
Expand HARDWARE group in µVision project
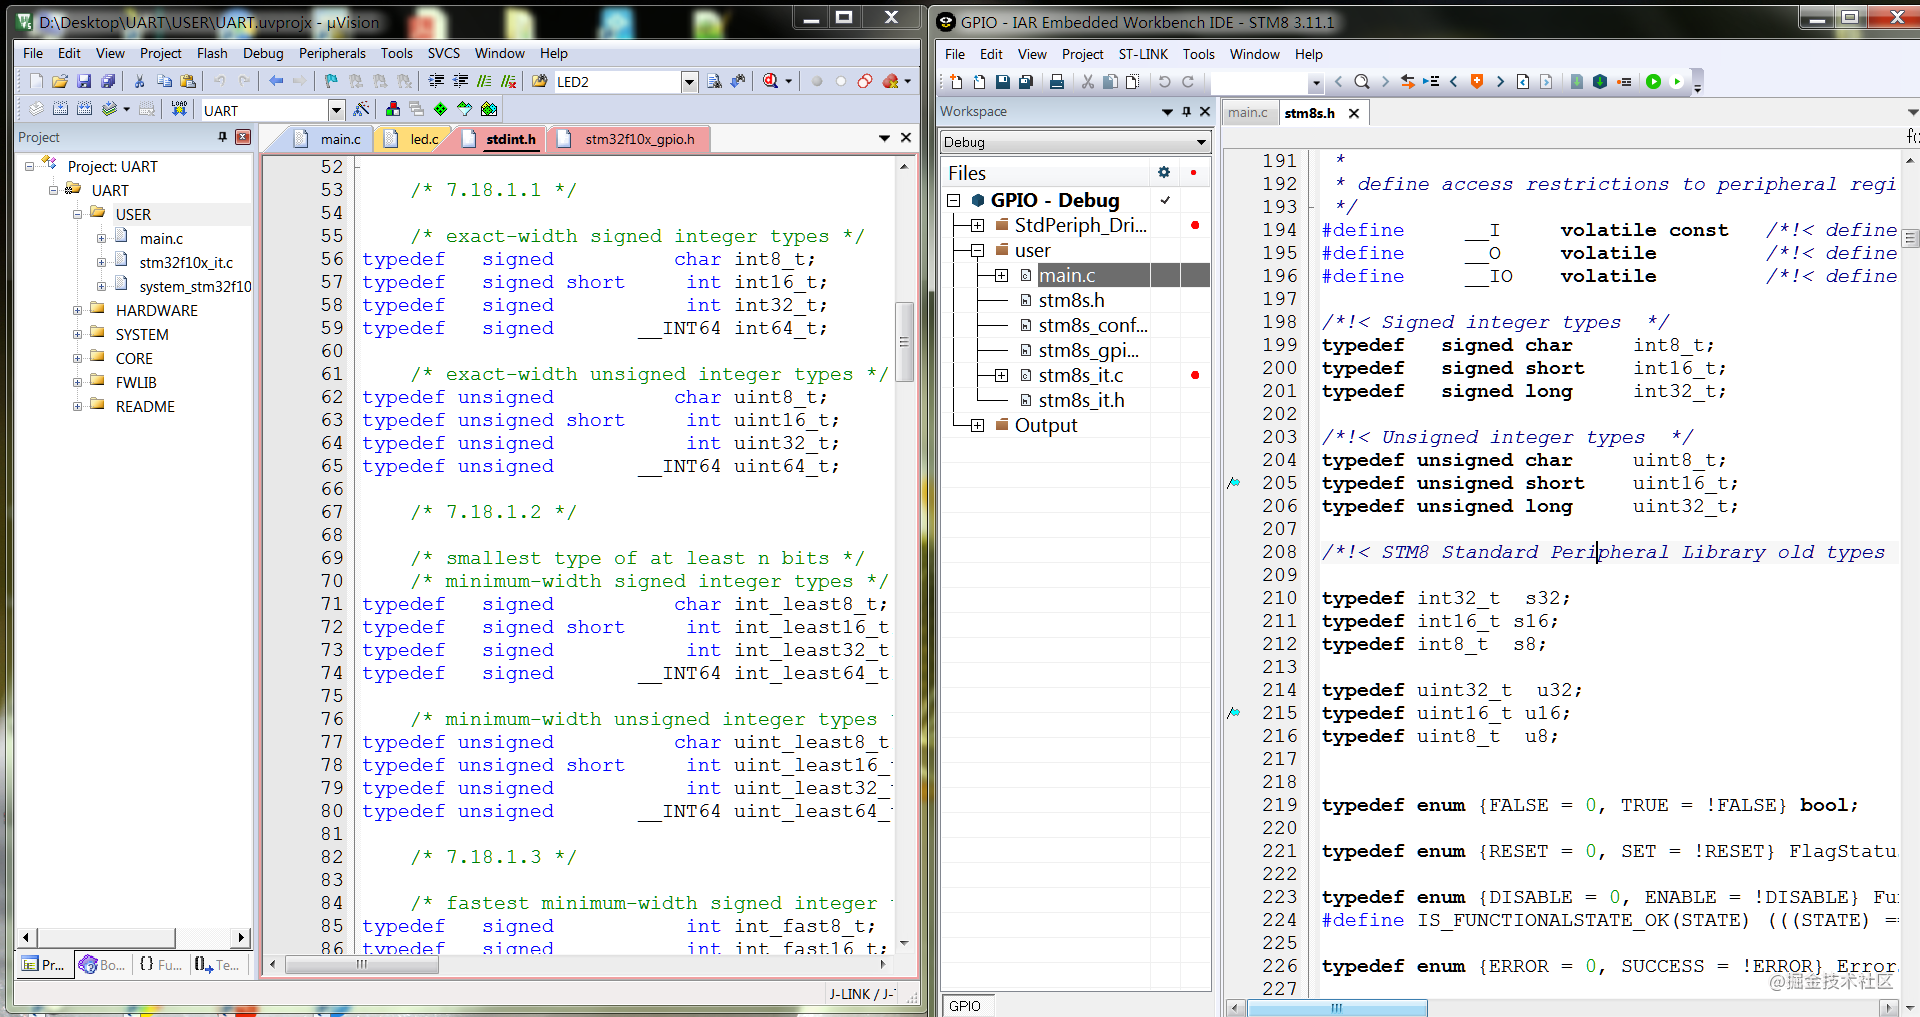(77, 311)
